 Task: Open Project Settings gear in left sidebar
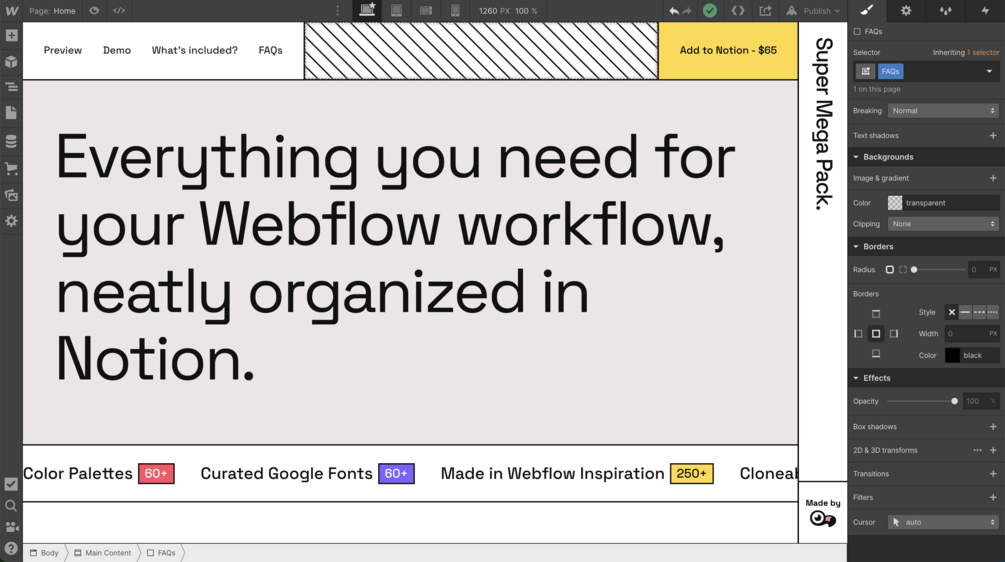coord(12,221)
